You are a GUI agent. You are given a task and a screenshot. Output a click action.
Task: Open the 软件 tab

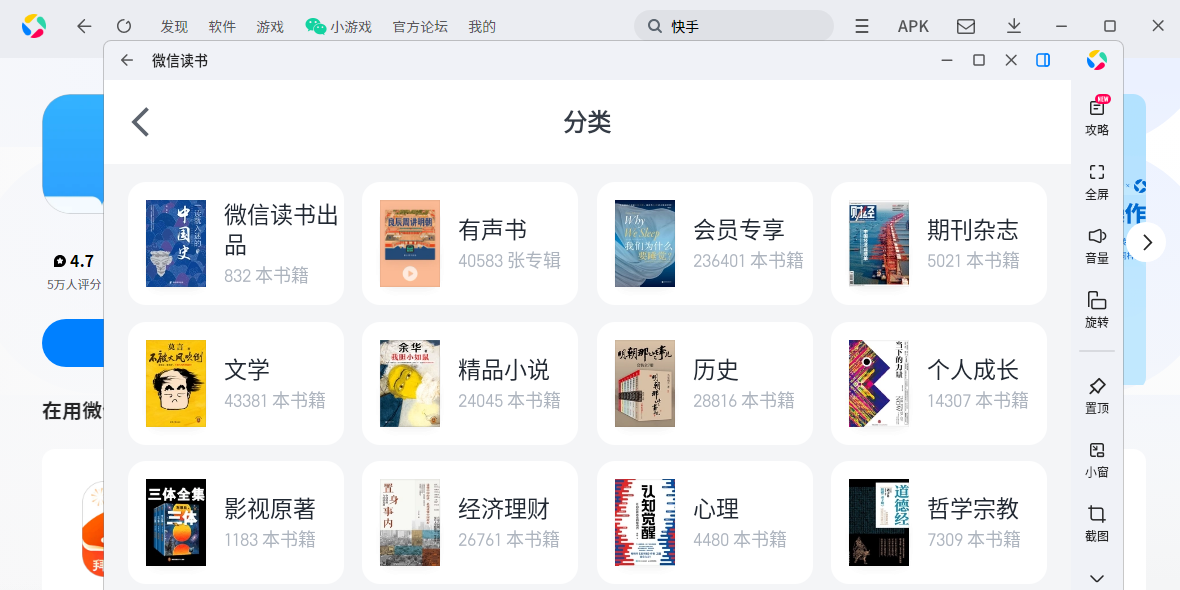(x=222, y=27)
